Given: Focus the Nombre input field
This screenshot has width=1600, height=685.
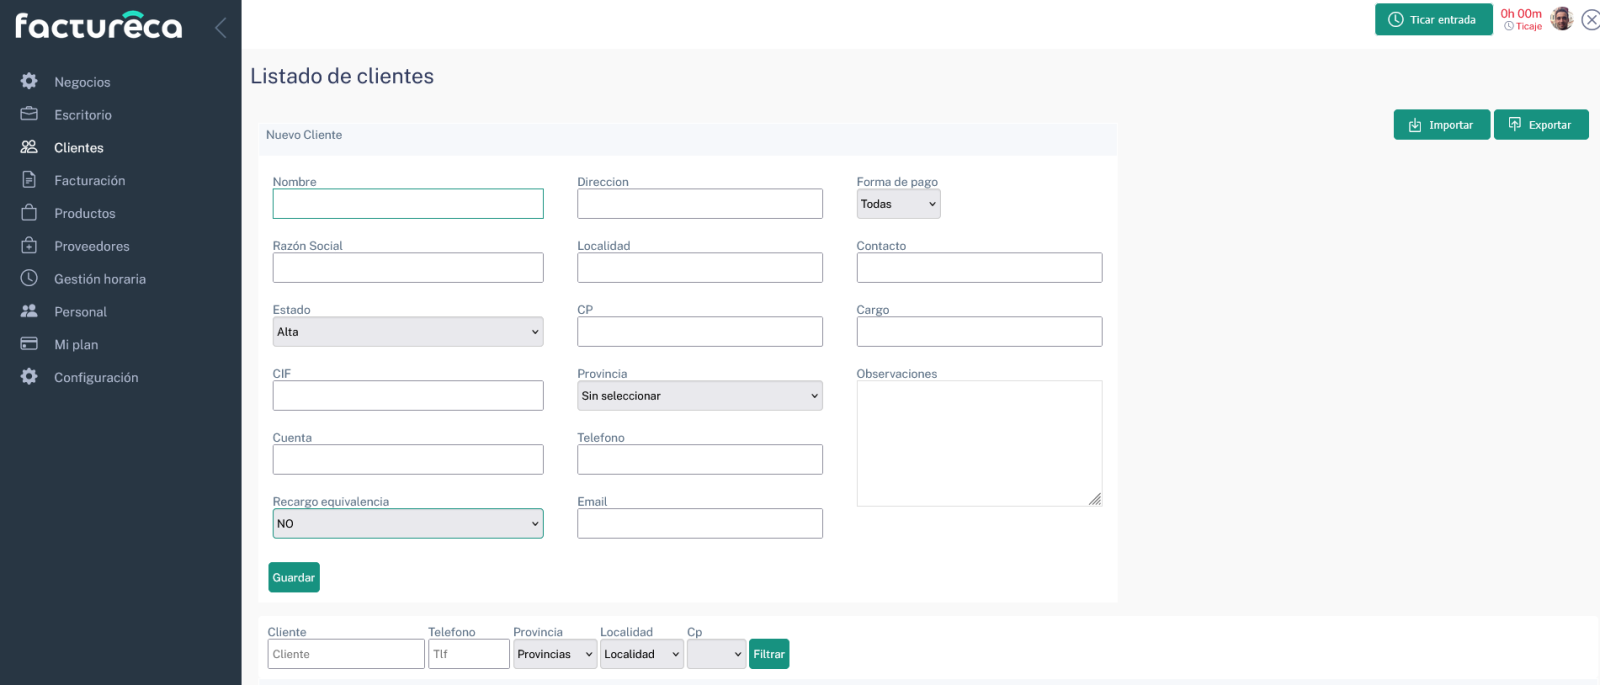Looking at the screenshot, I should click(407, 204).
